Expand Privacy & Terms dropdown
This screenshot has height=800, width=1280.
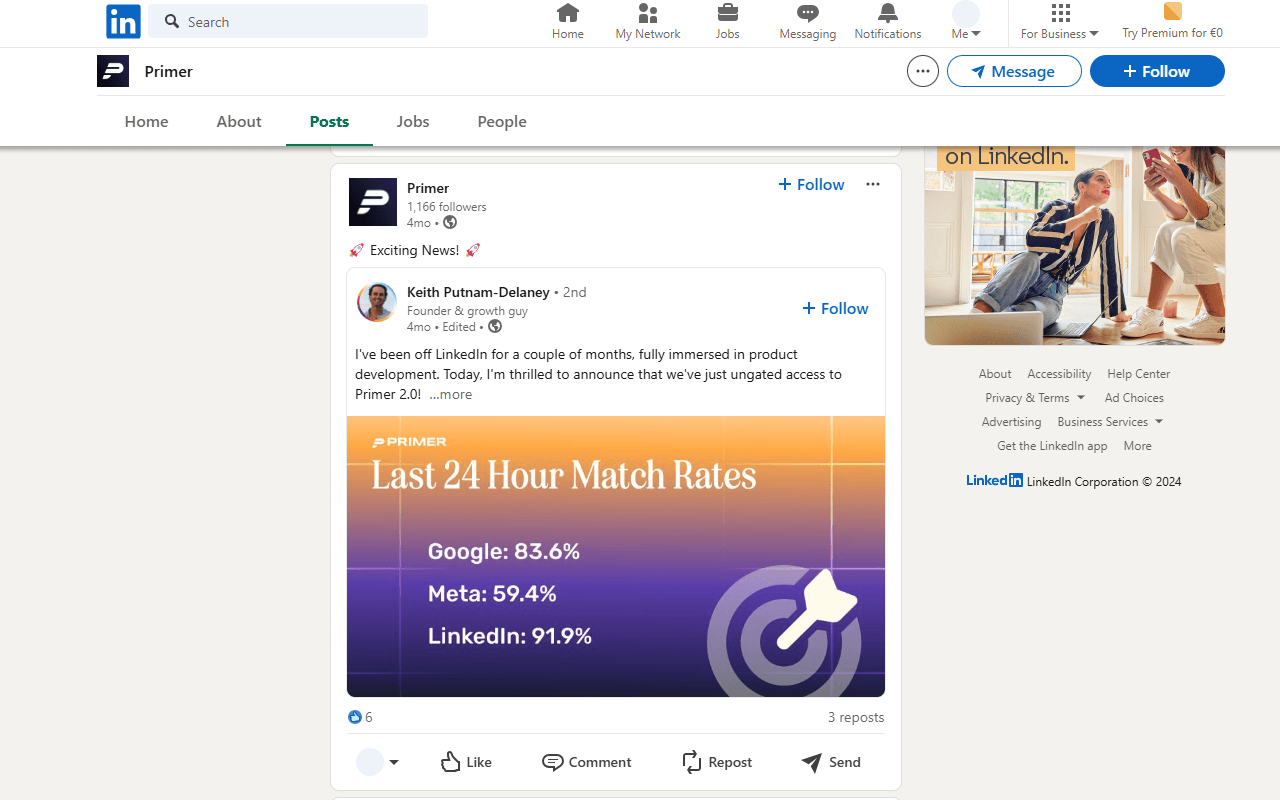pyautogui.click(x=1035, y=397)
